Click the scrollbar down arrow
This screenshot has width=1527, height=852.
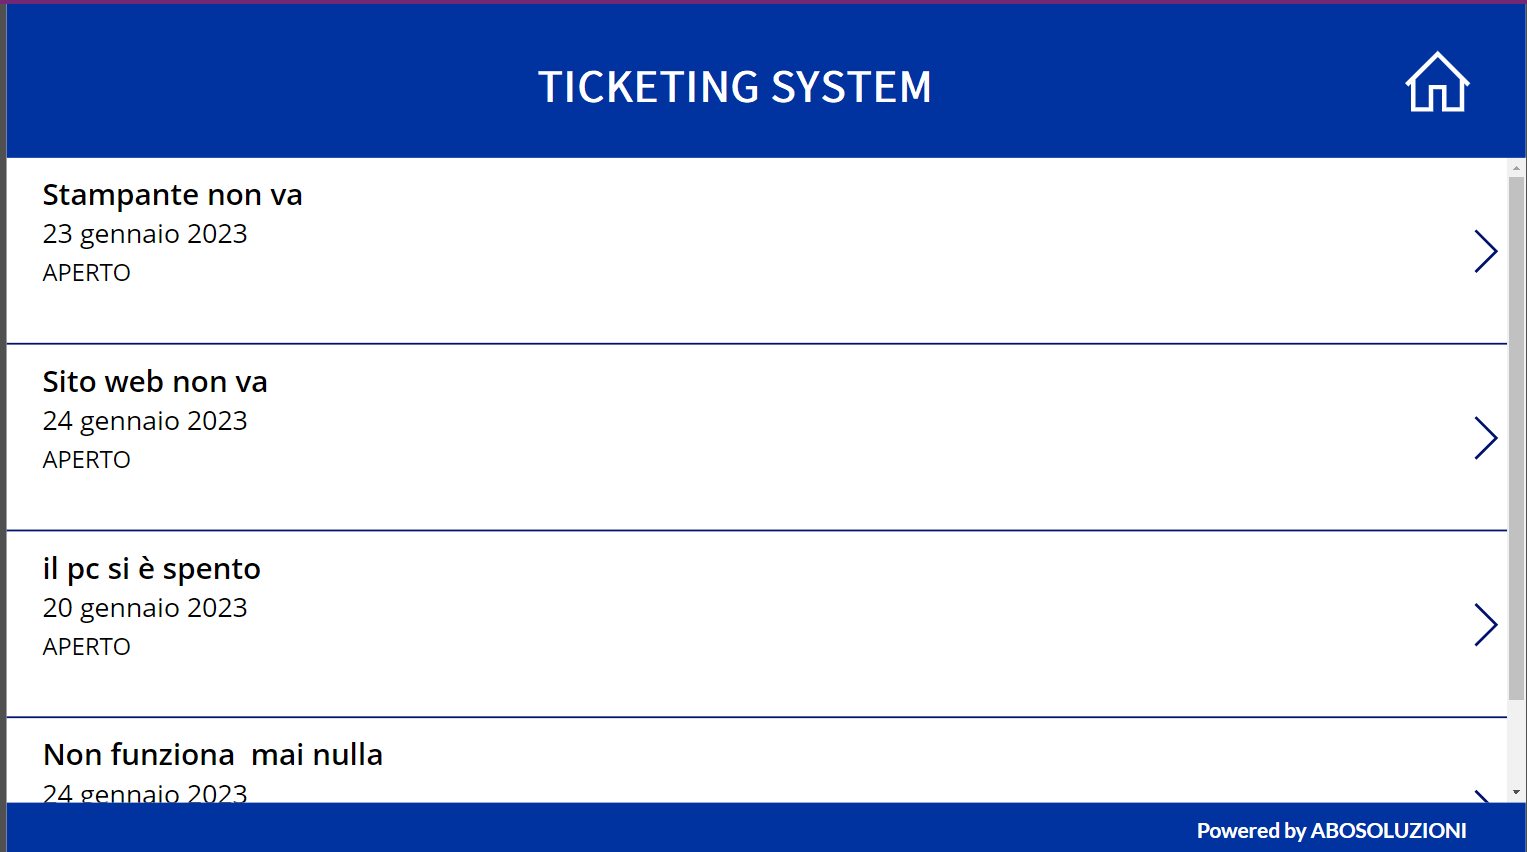[1516, 792]
